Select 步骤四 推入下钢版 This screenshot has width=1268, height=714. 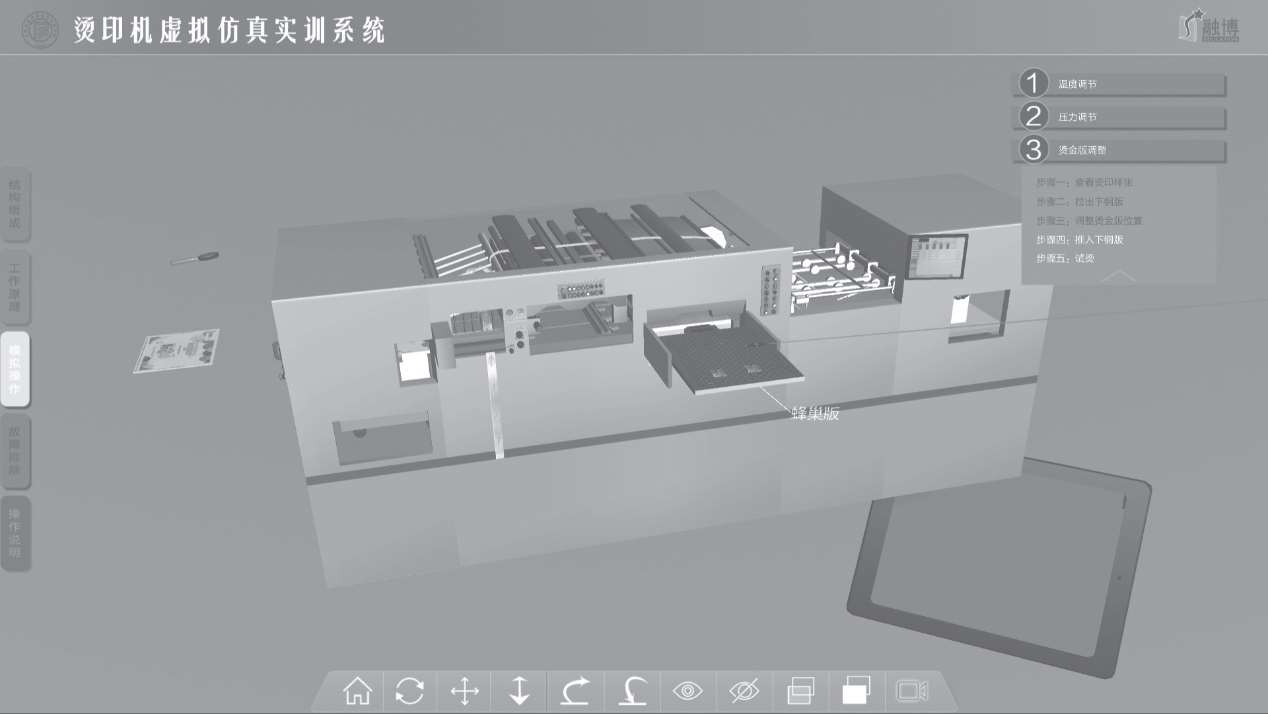click(1079, 240)
